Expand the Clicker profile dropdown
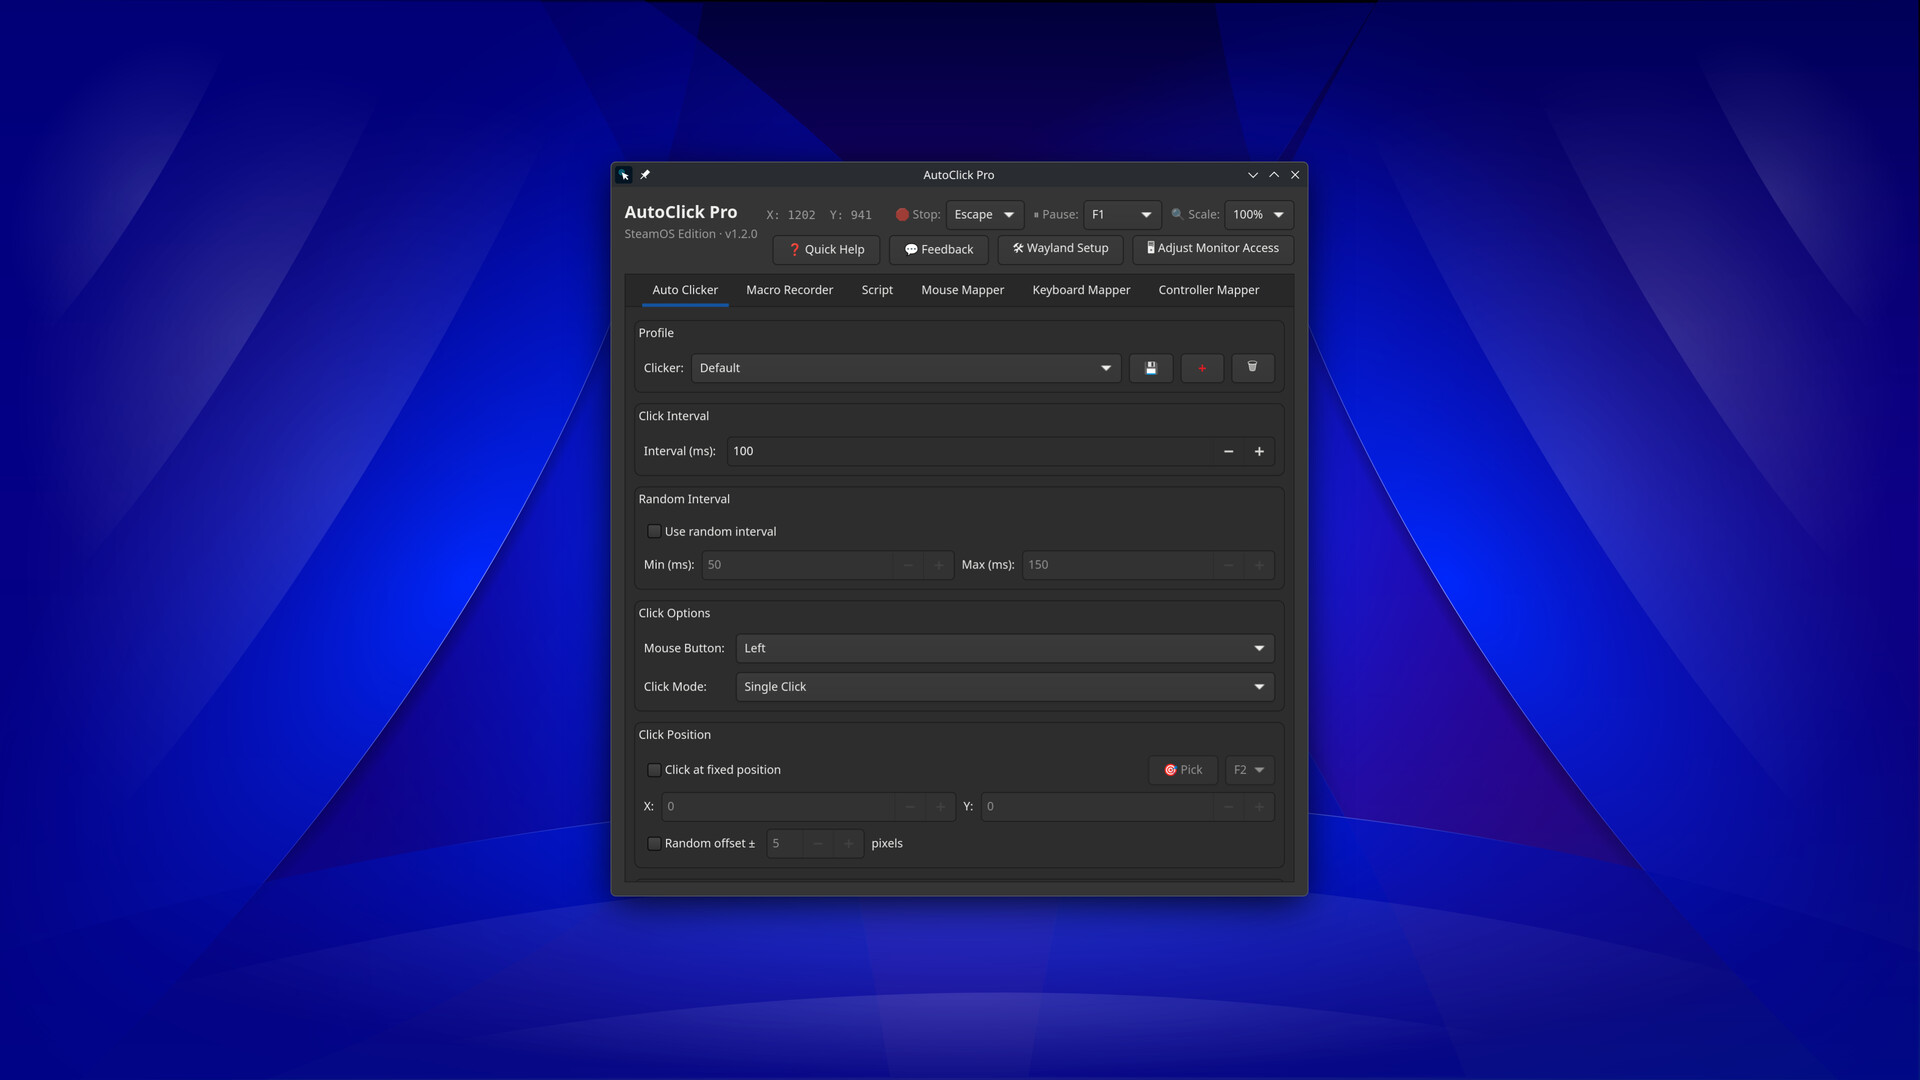The width and height of the screenshot is (1920, 1080). pos(906,368)
